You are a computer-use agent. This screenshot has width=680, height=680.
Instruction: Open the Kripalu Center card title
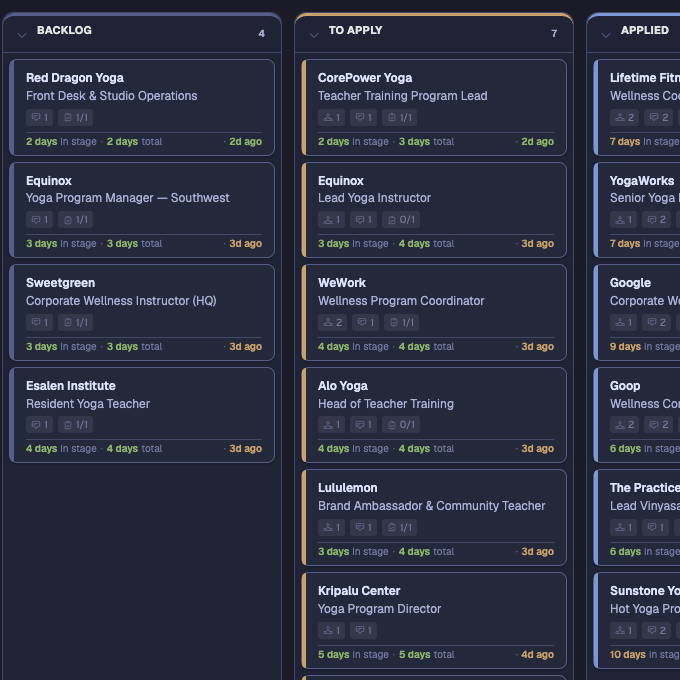click(x=359, y=591)
